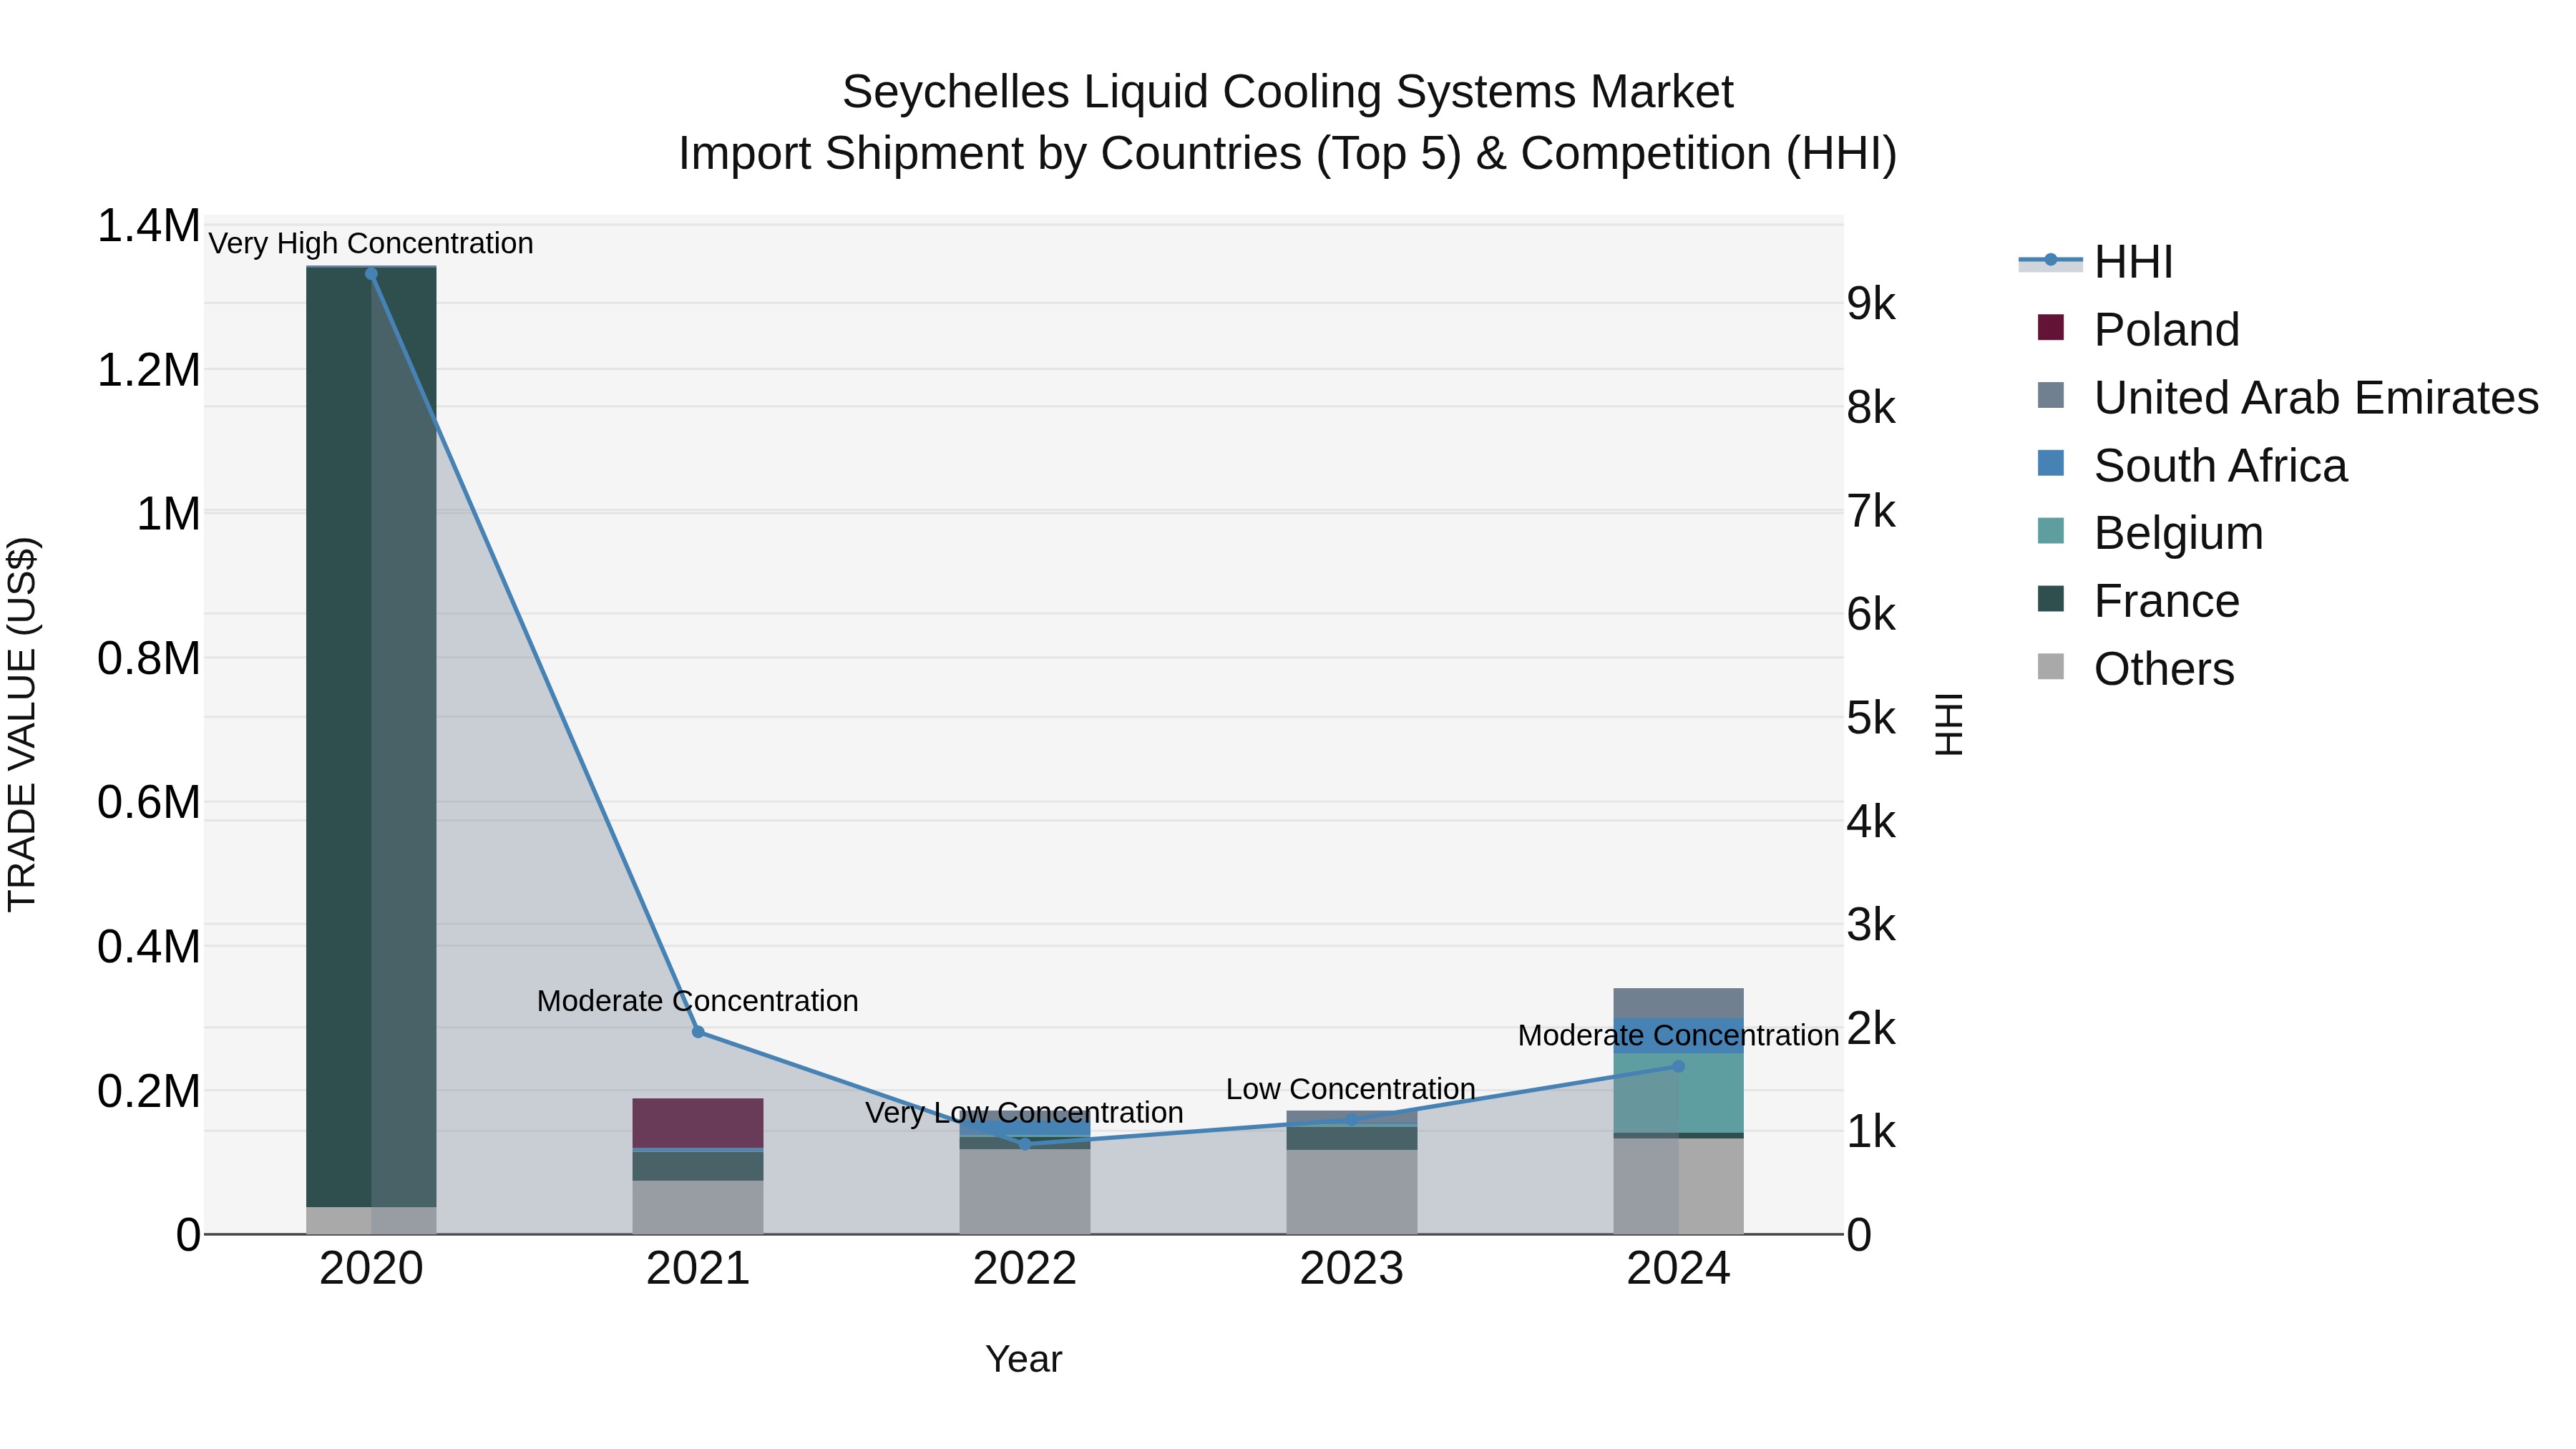Click the Others segment of 2022 bar
Image resolution: width=2576 pixels, height=1449 pixels.
(1024, 1191)
